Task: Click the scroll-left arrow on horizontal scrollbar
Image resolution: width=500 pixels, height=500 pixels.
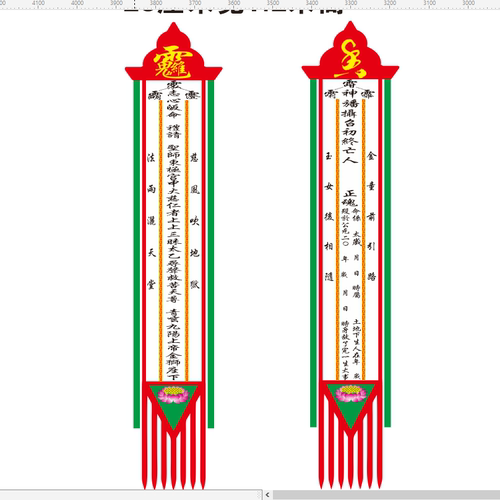Action: [267, 495]
